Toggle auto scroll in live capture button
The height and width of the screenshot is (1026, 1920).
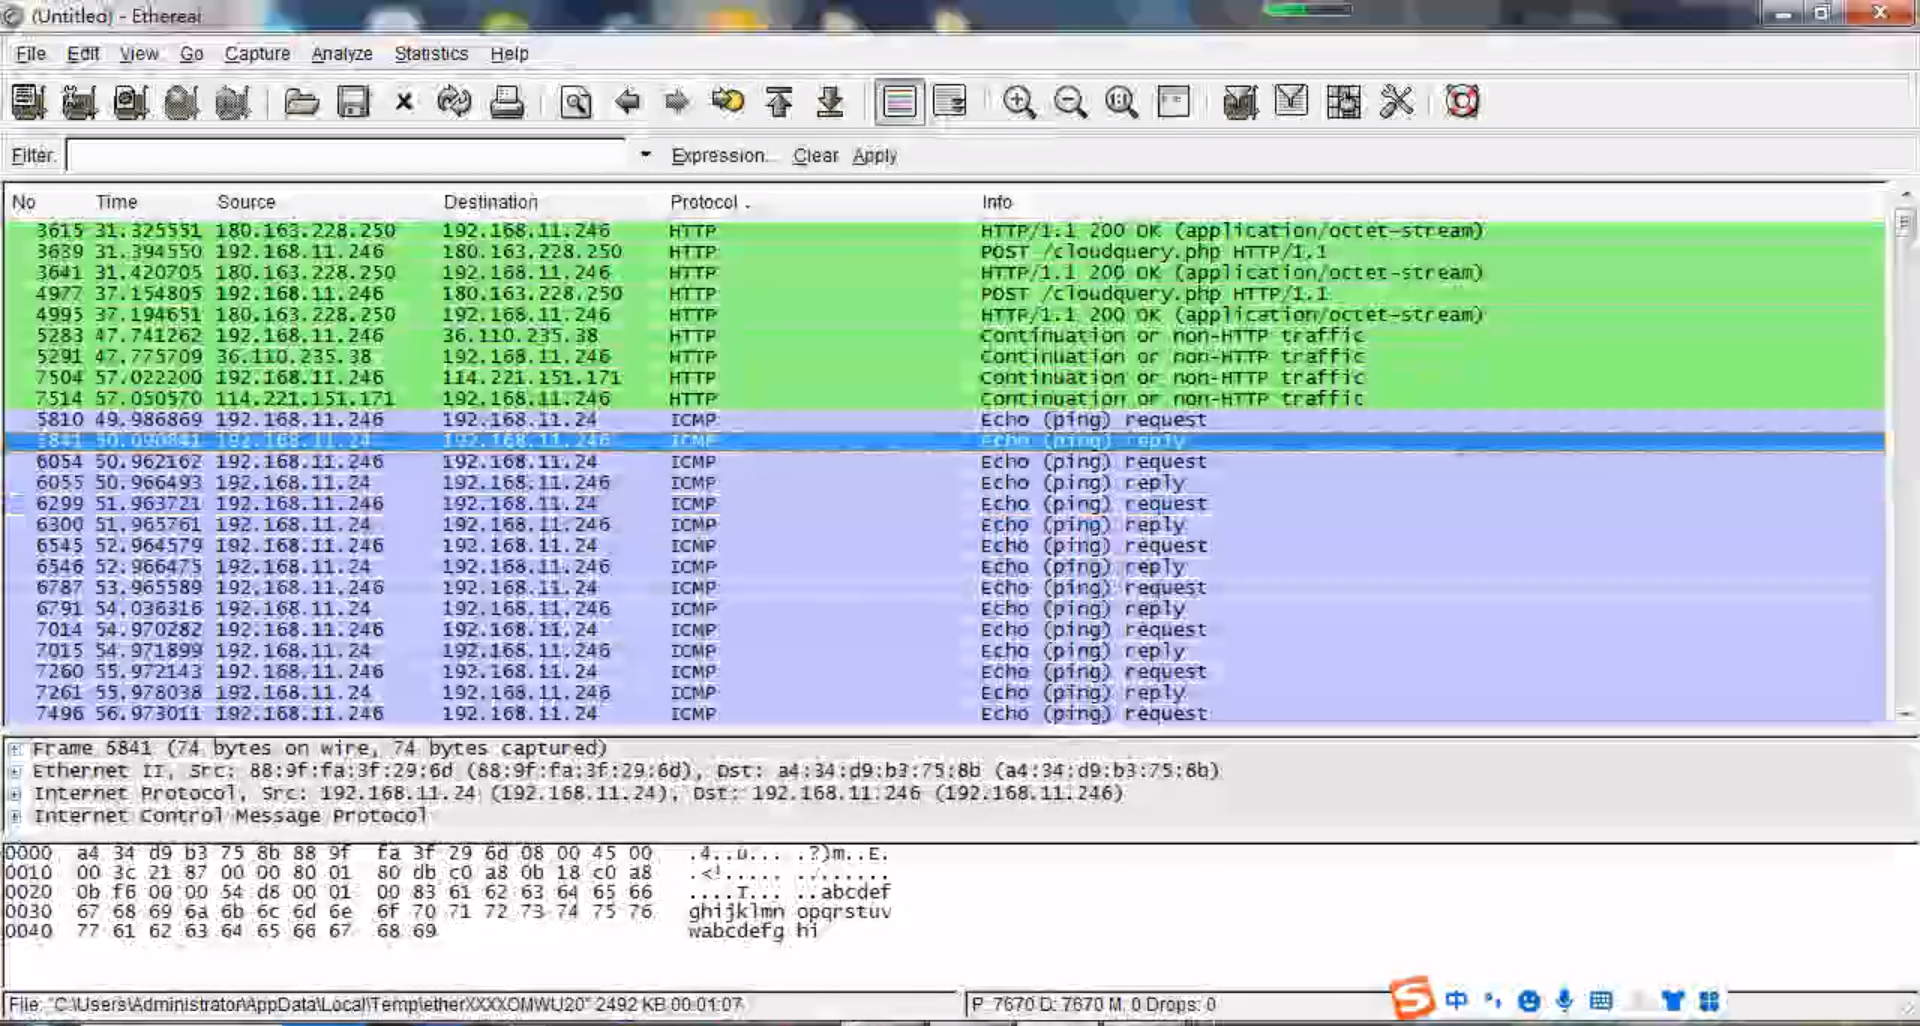coord(949,102)
